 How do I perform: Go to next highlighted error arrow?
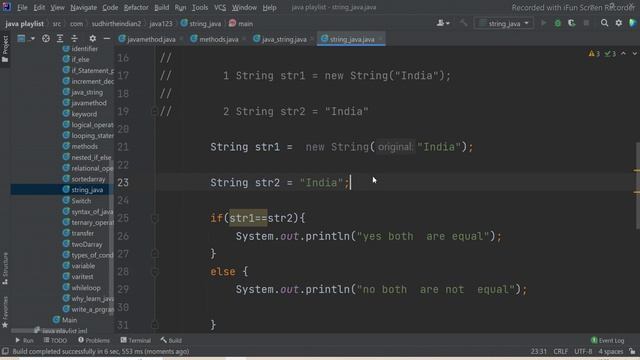pyautogui.click(x=634, y=53)
